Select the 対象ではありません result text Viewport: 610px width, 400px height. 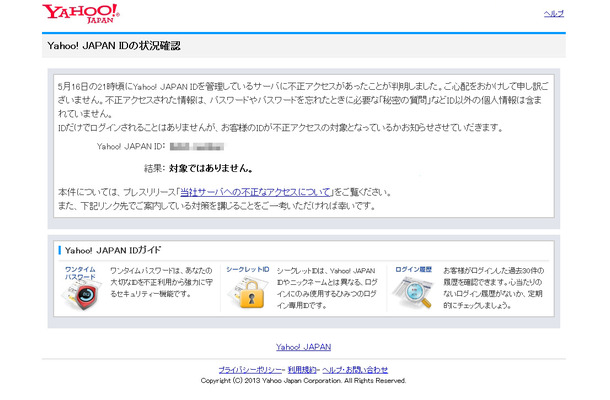[211, 168]
